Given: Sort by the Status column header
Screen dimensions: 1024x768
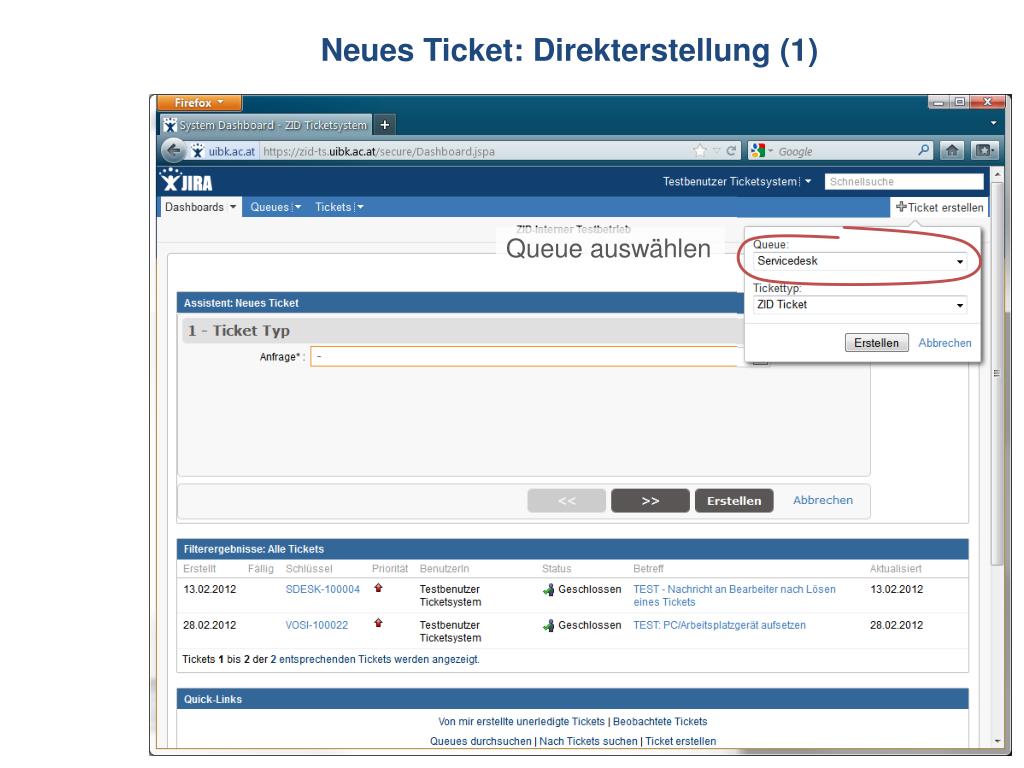Looking at the screenshot, I should (x=556, y=569).
